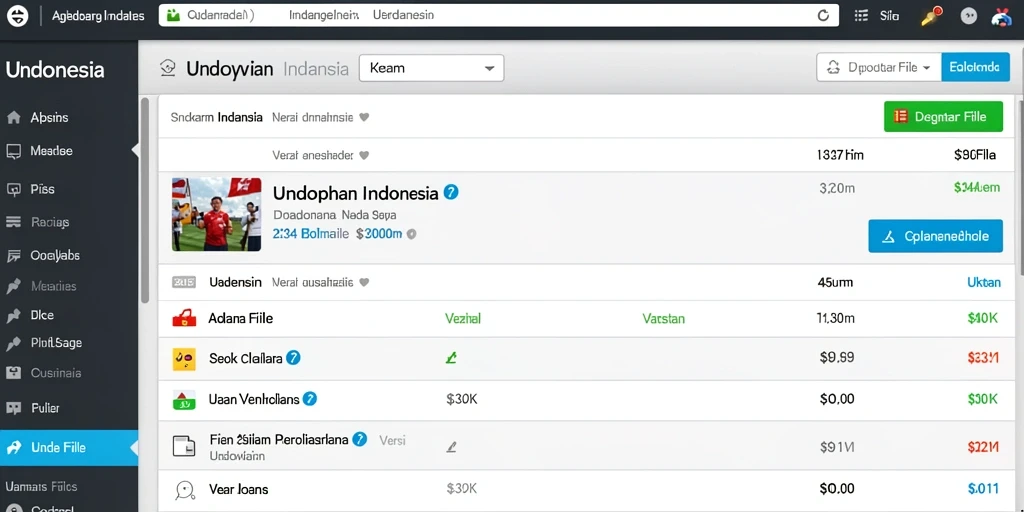Click the icon beside Cusrinaia
Image resolution: width=1024 pixels, height=512 pixels.
click(13, 373)
